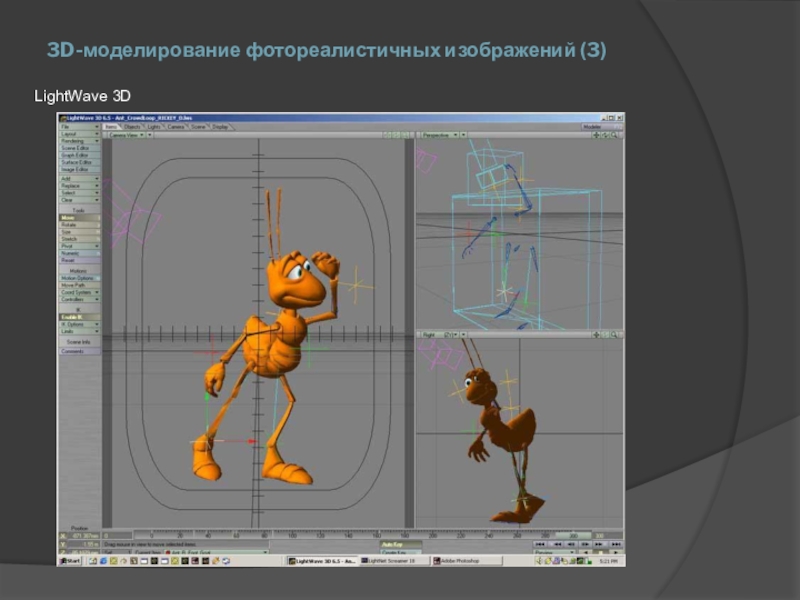Image resolution: width=800 pixels, height=600 pixels.
Task: Toggle the Enable IK button
Action: 80,317
